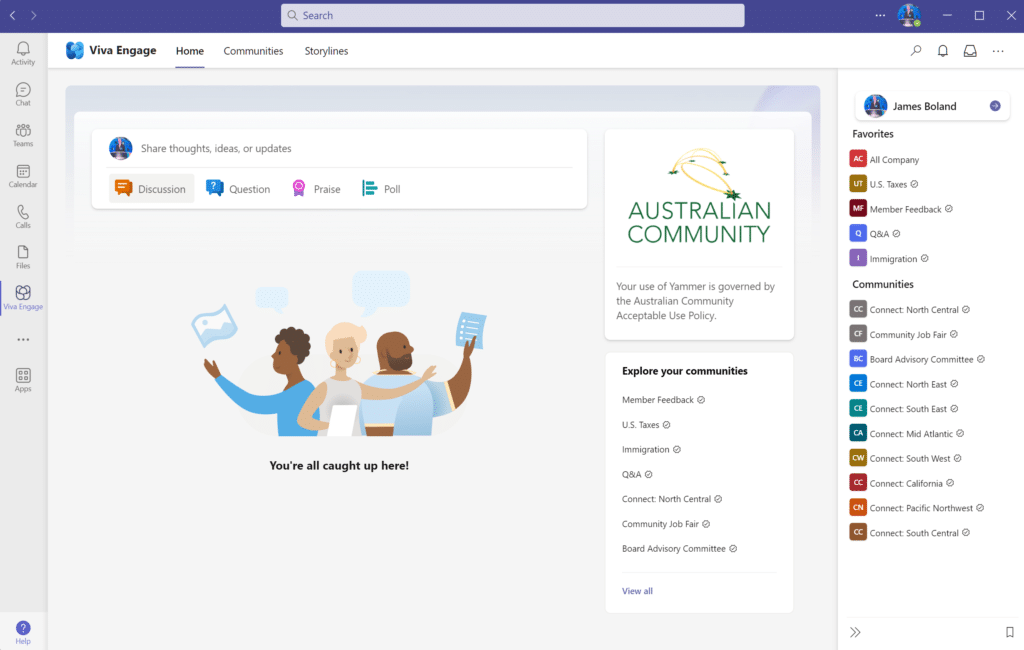Open the profile picture in title bar
This screenshot has height=650, width=1024.
pos(909,15)
